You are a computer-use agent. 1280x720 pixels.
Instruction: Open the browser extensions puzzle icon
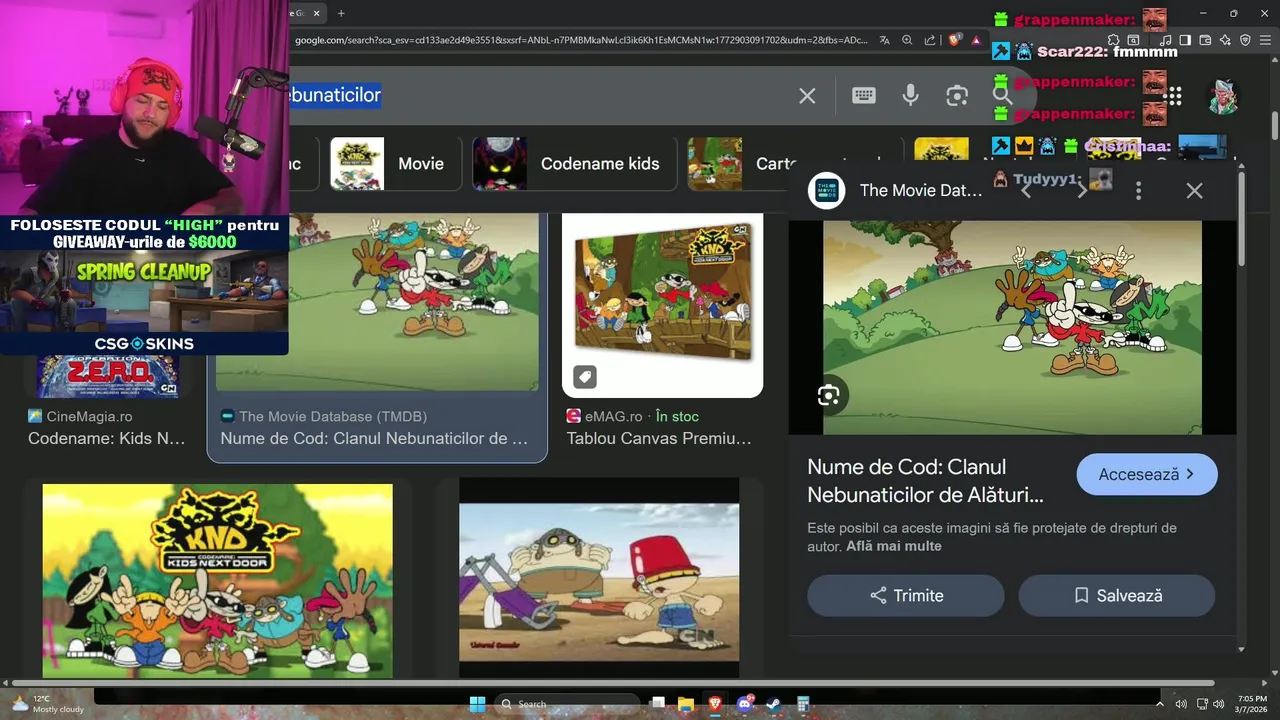coord(1113,40)
